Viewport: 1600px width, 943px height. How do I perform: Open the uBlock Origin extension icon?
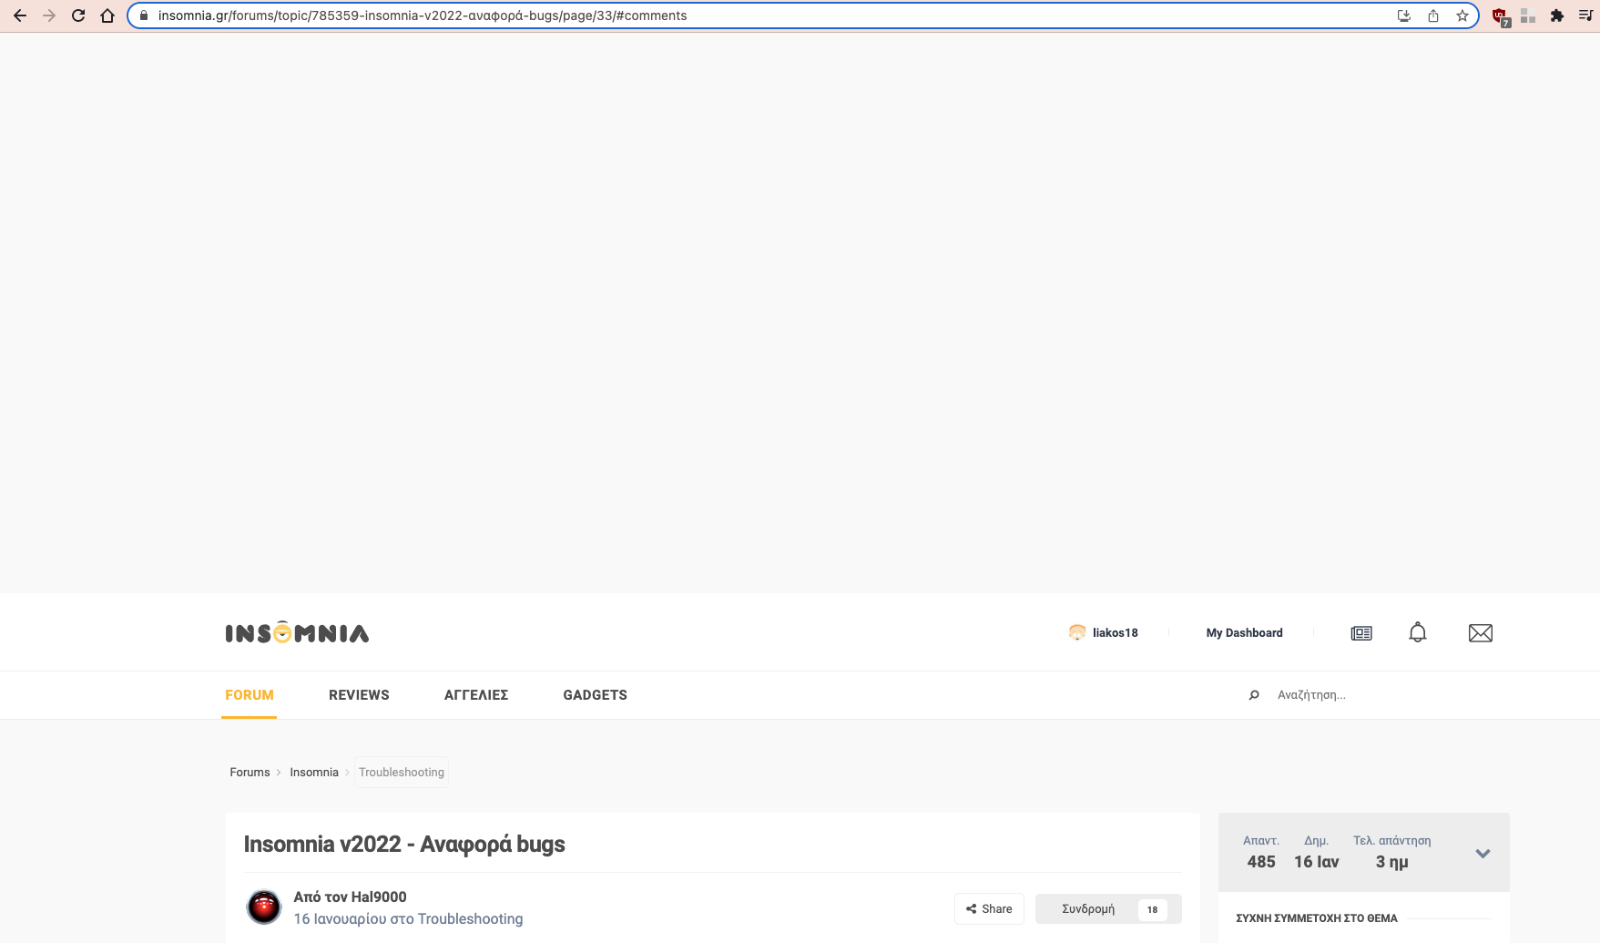click(x=1500, y=17)
